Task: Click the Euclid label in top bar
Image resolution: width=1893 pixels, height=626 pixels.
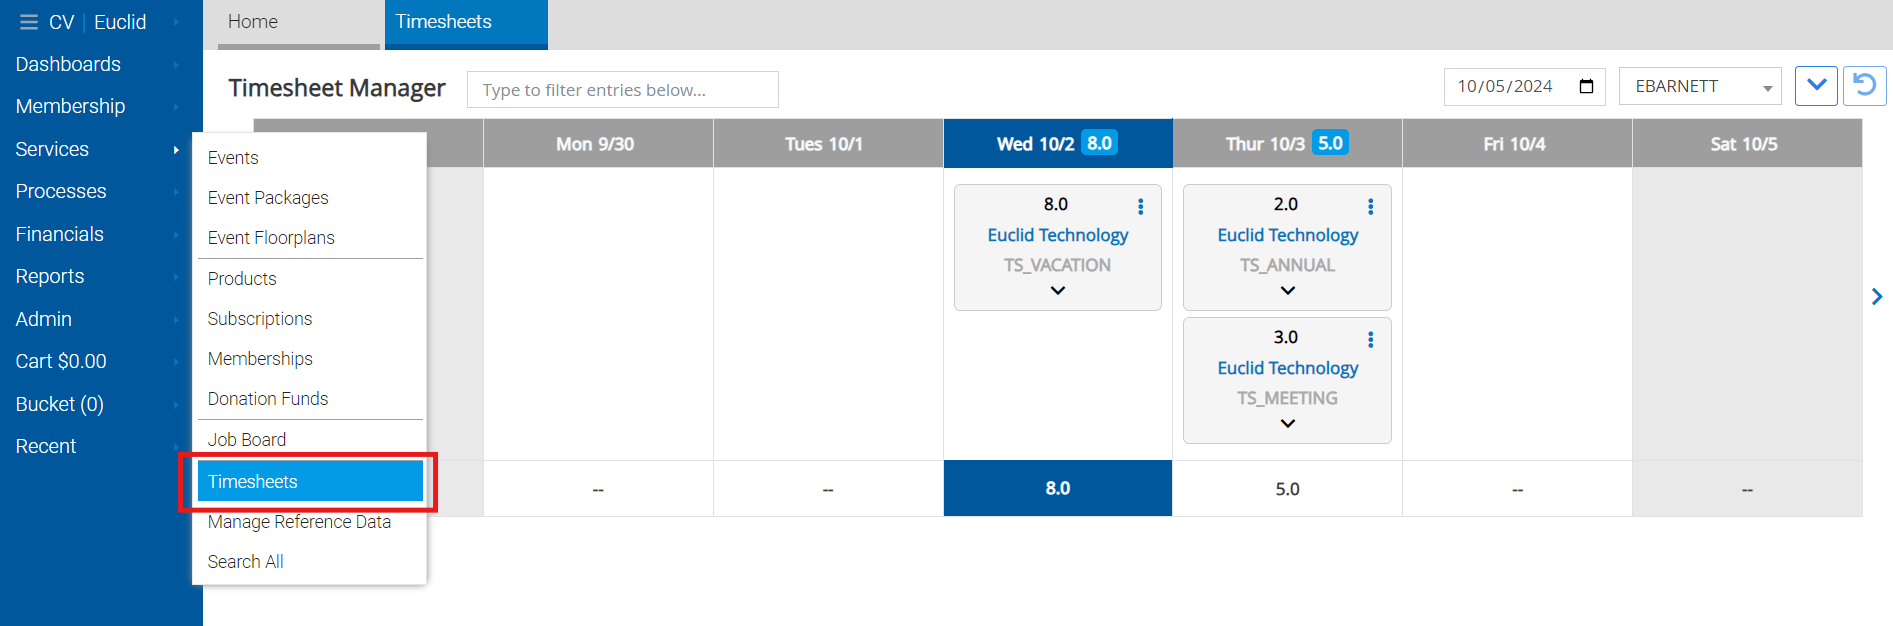Action: click(x=120, y=22)
